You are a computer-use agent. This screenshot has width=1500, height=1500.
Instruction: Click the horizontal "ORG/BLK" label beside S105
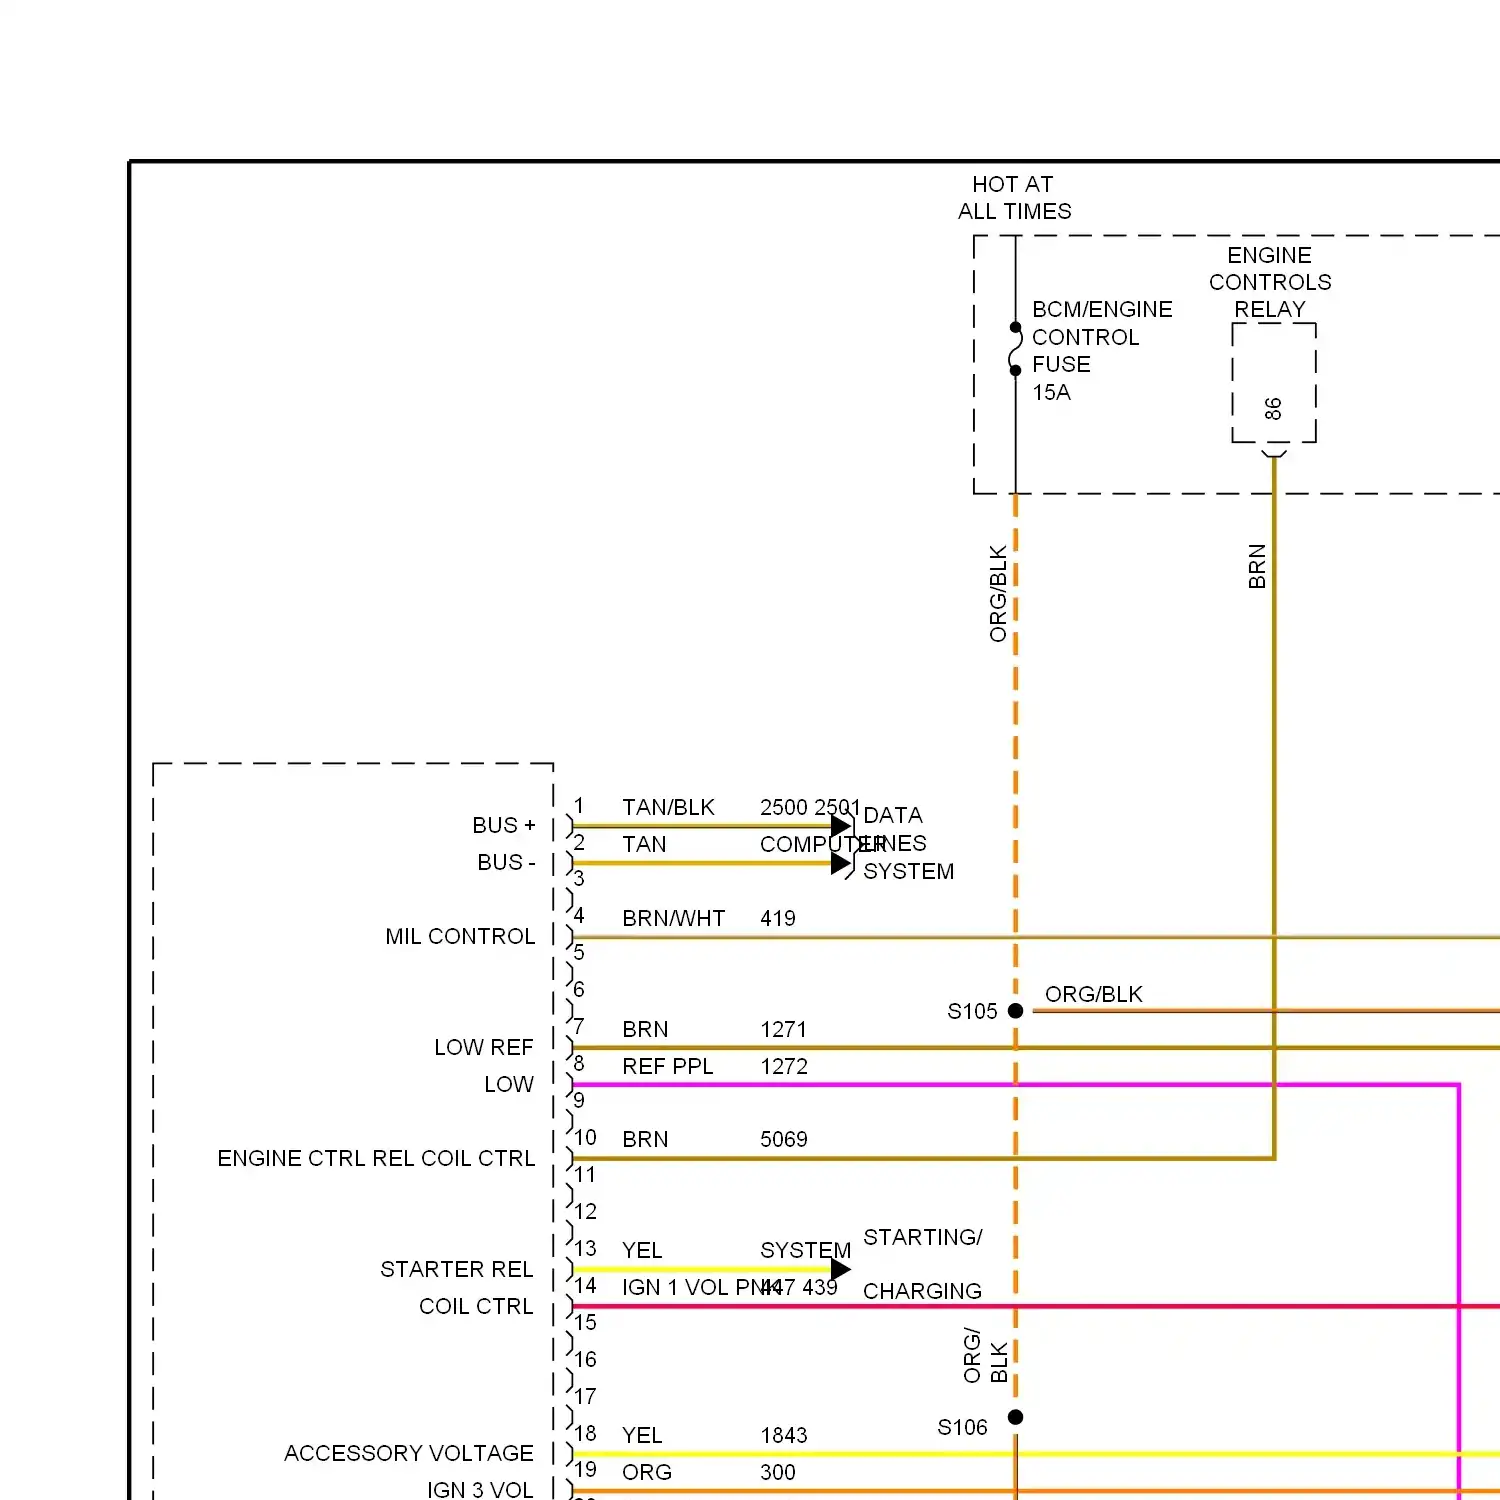pyautogui.click(x=1093, y=994)
